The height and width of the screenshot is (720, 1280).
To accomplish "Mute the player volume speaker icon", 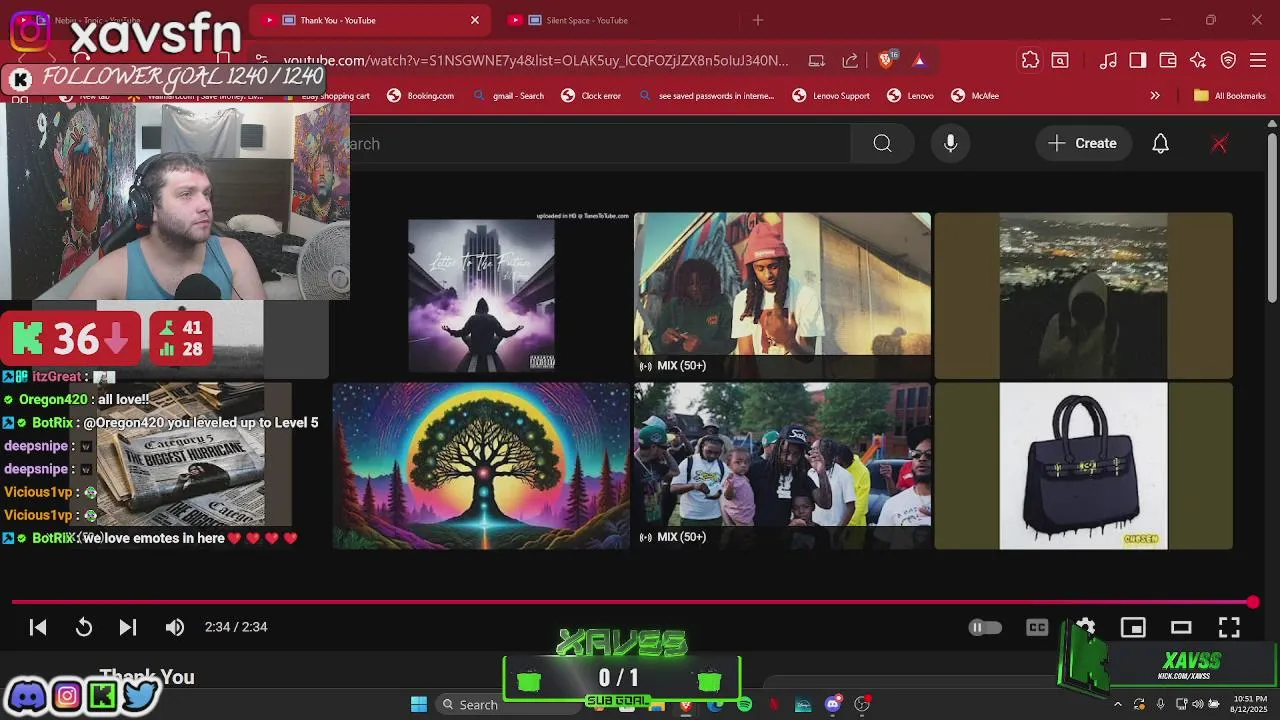I will [175, 627].
